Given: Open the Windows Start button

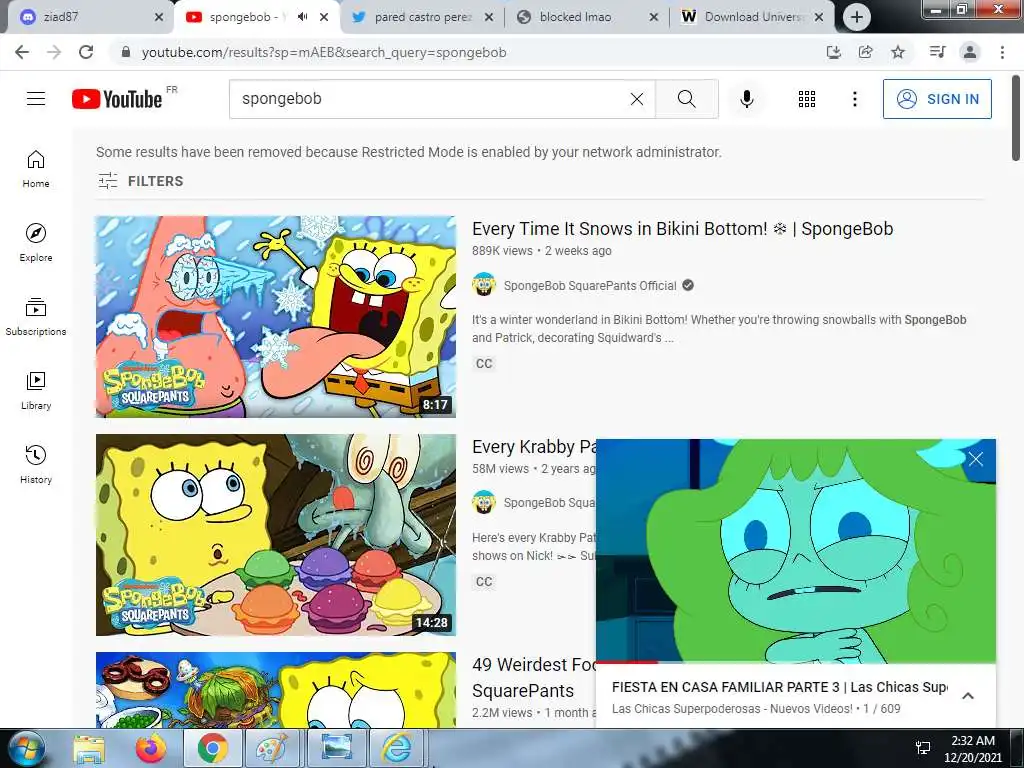Looking at the screenshot, I should 27,748.
